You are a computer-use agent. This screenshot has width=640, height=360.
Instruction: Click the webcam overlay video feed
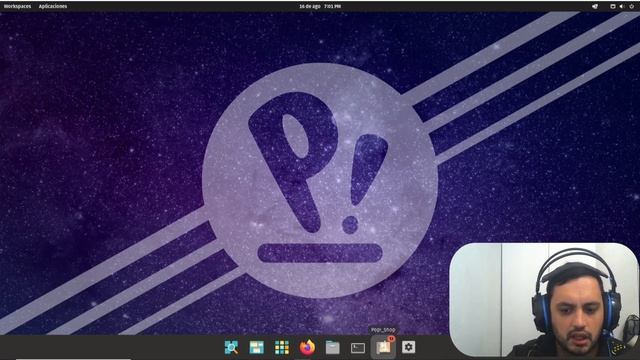pos(544,300)
